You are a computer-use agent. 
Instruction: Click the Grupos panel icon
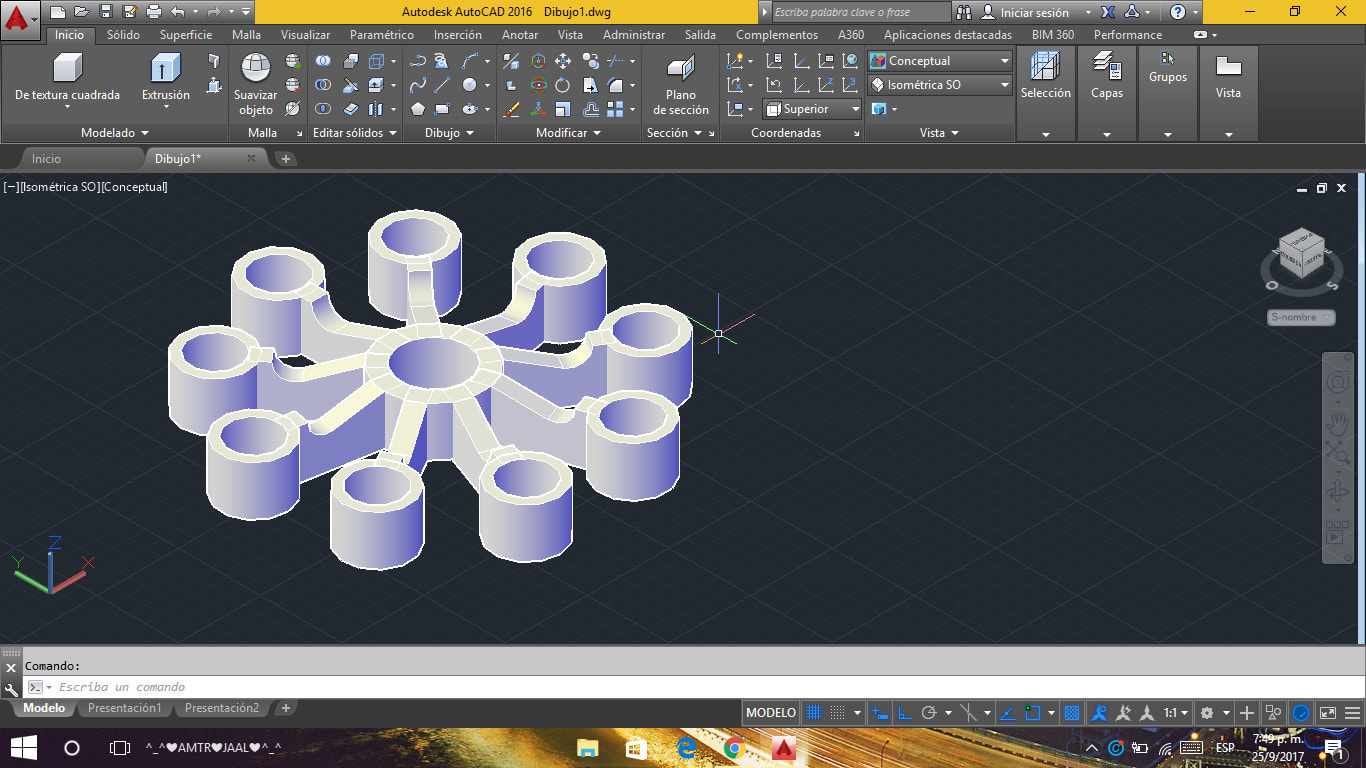click(1167, 59)
